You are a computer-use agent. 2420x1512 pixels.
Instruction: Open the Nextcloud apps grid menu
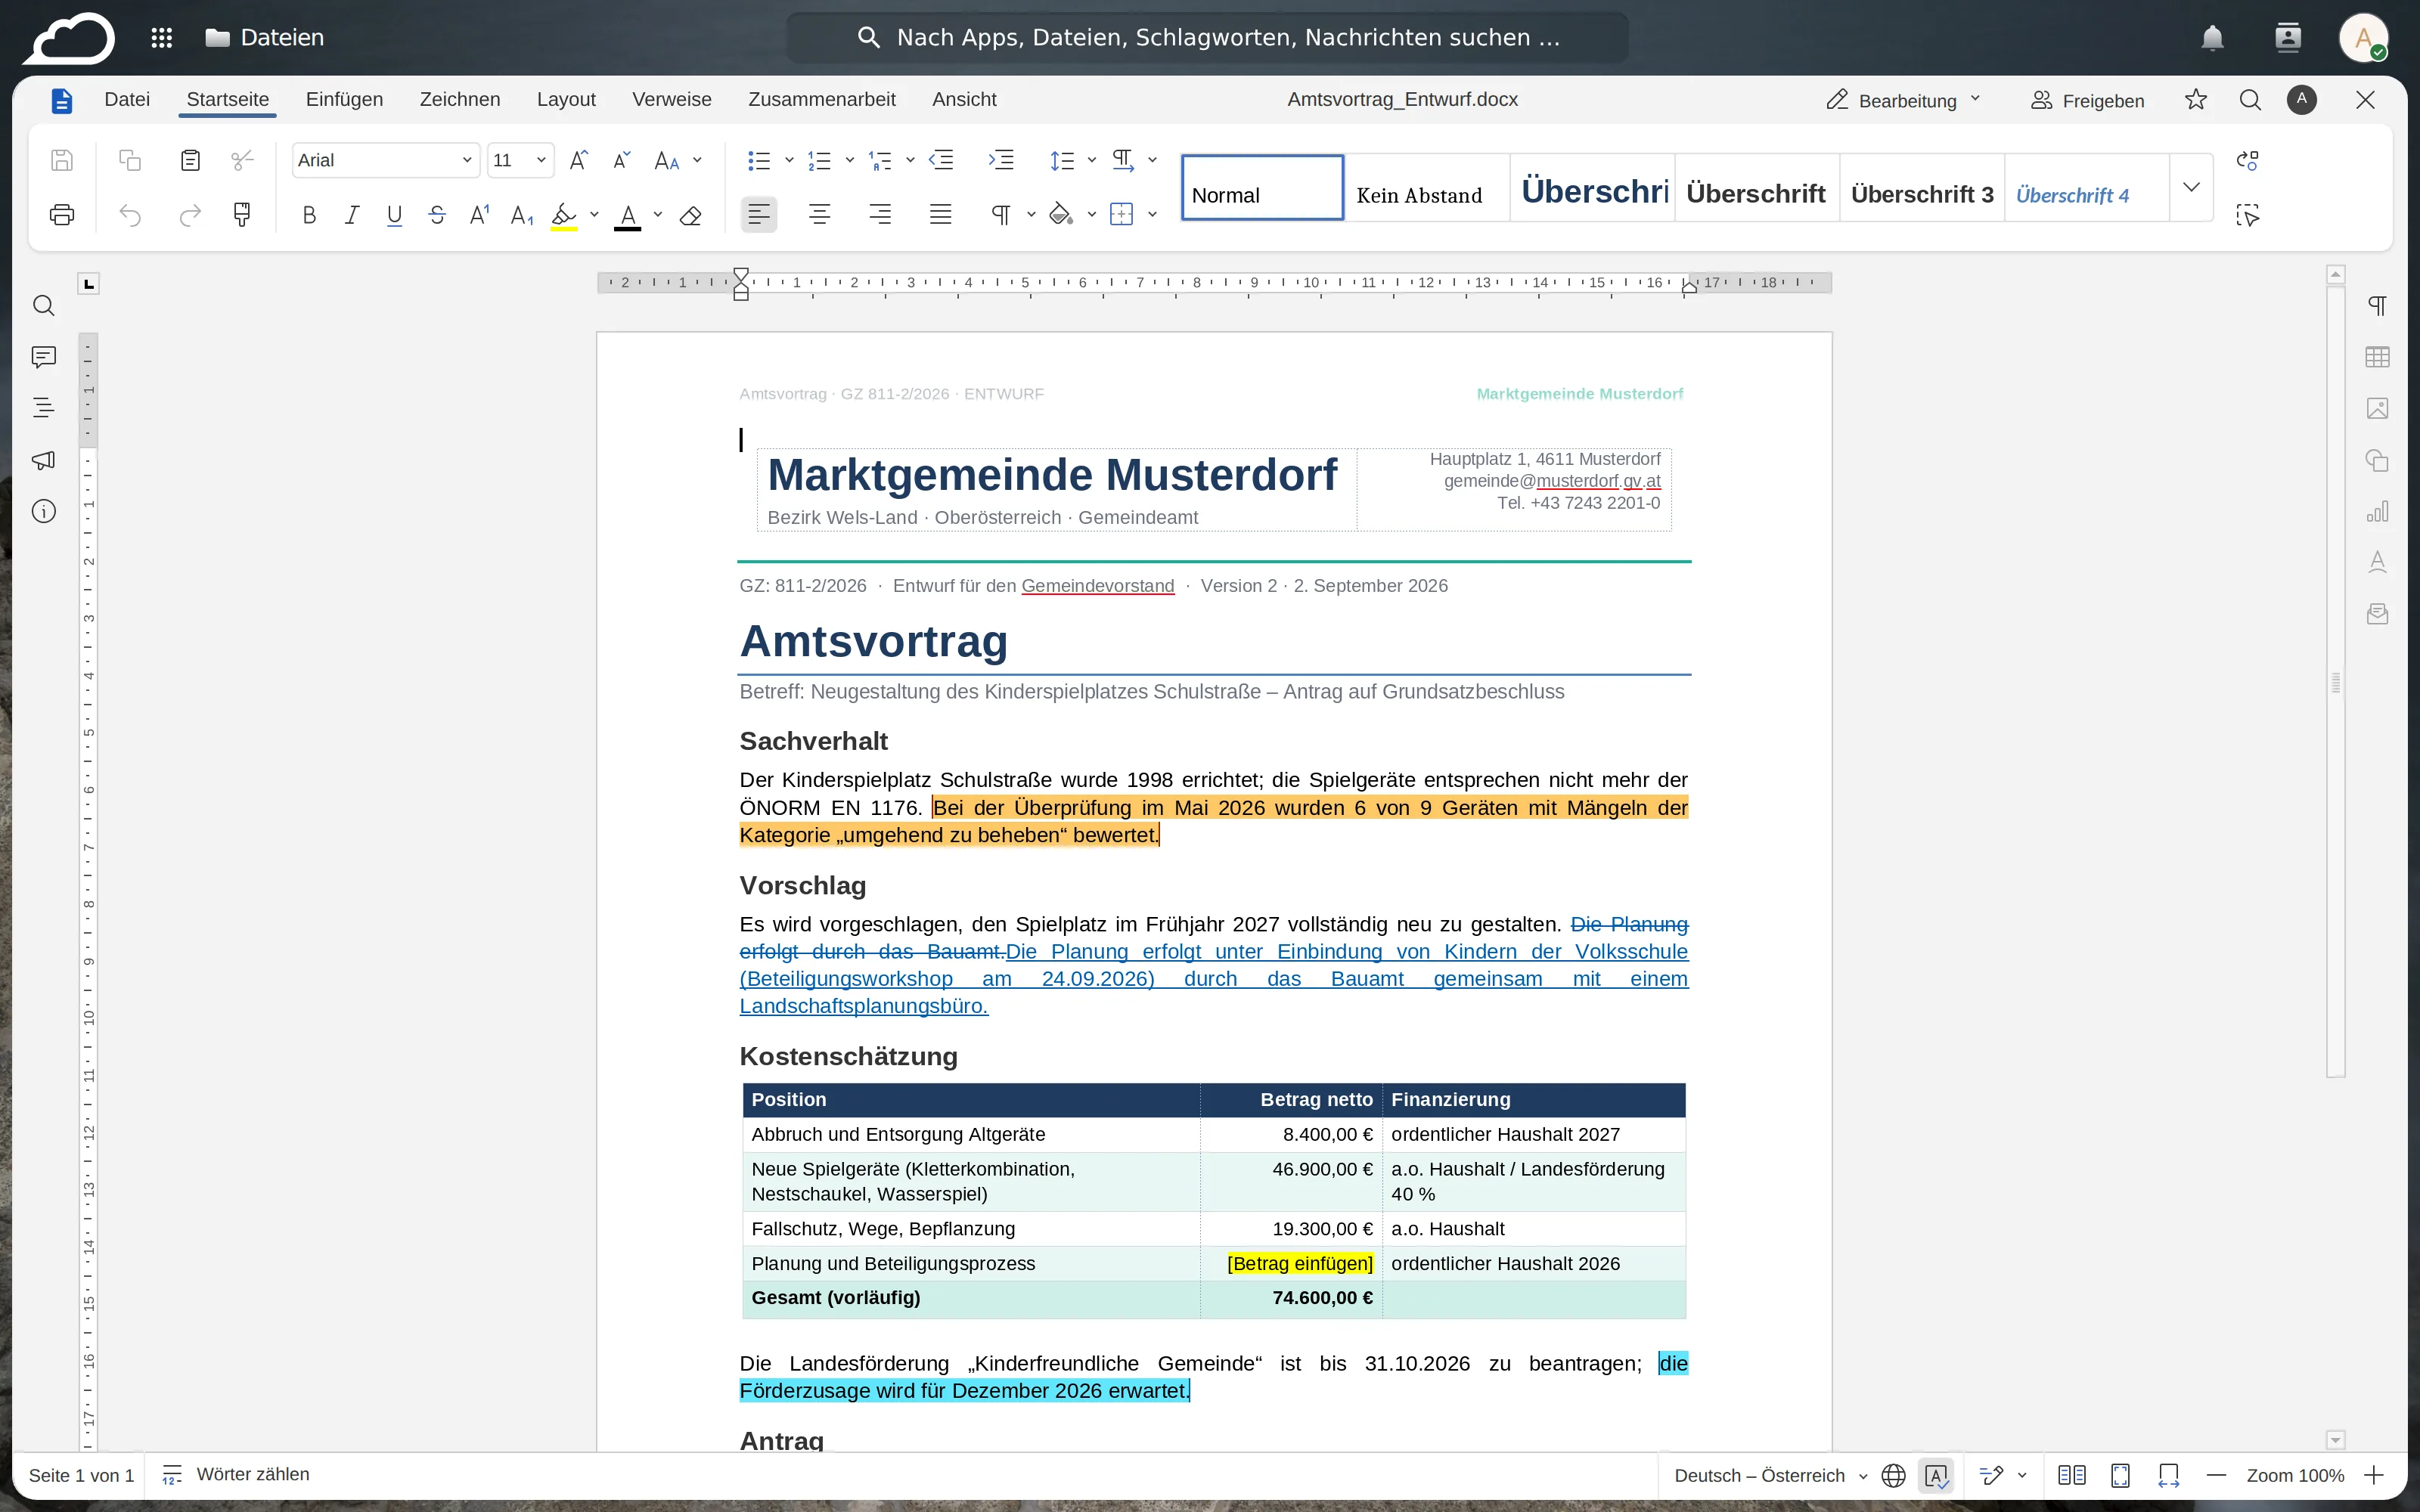161,38
